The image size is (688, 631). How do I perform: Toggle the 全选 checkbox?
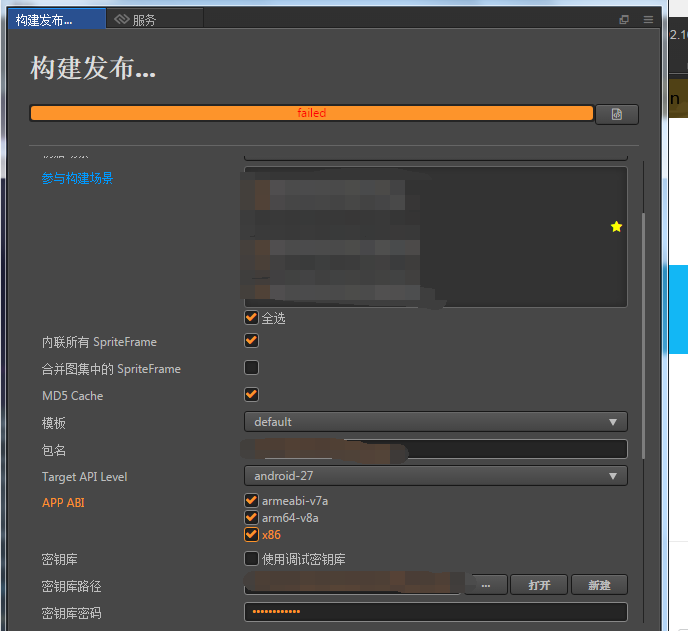[x=251, y=317]
